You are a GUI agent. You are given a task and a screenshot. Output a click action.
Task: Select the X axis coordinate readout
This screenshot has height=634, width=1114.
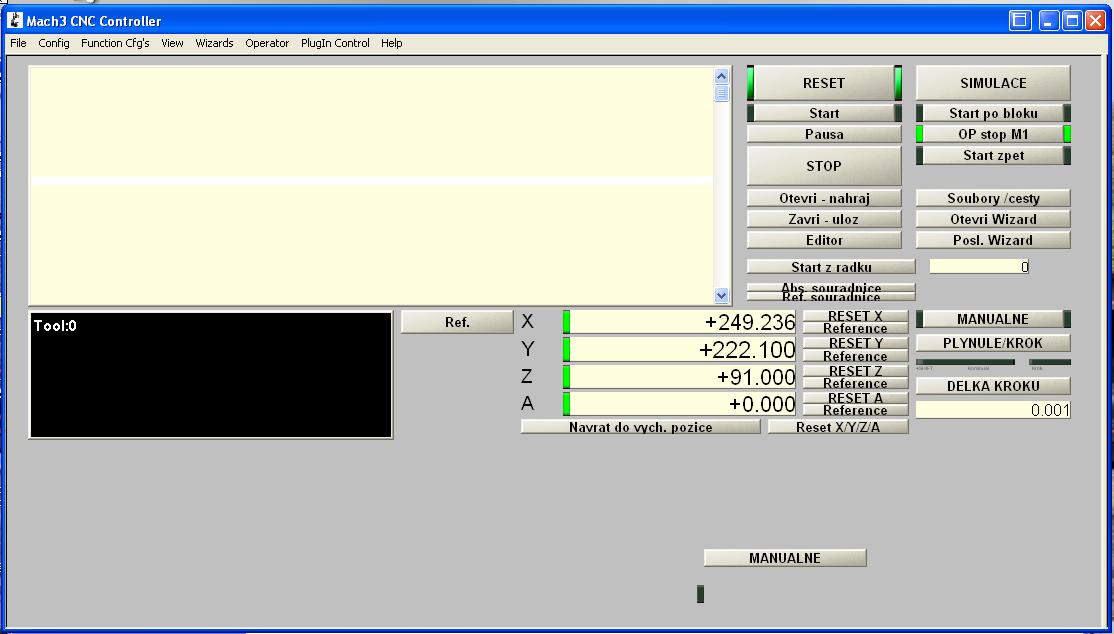point(682,322)
